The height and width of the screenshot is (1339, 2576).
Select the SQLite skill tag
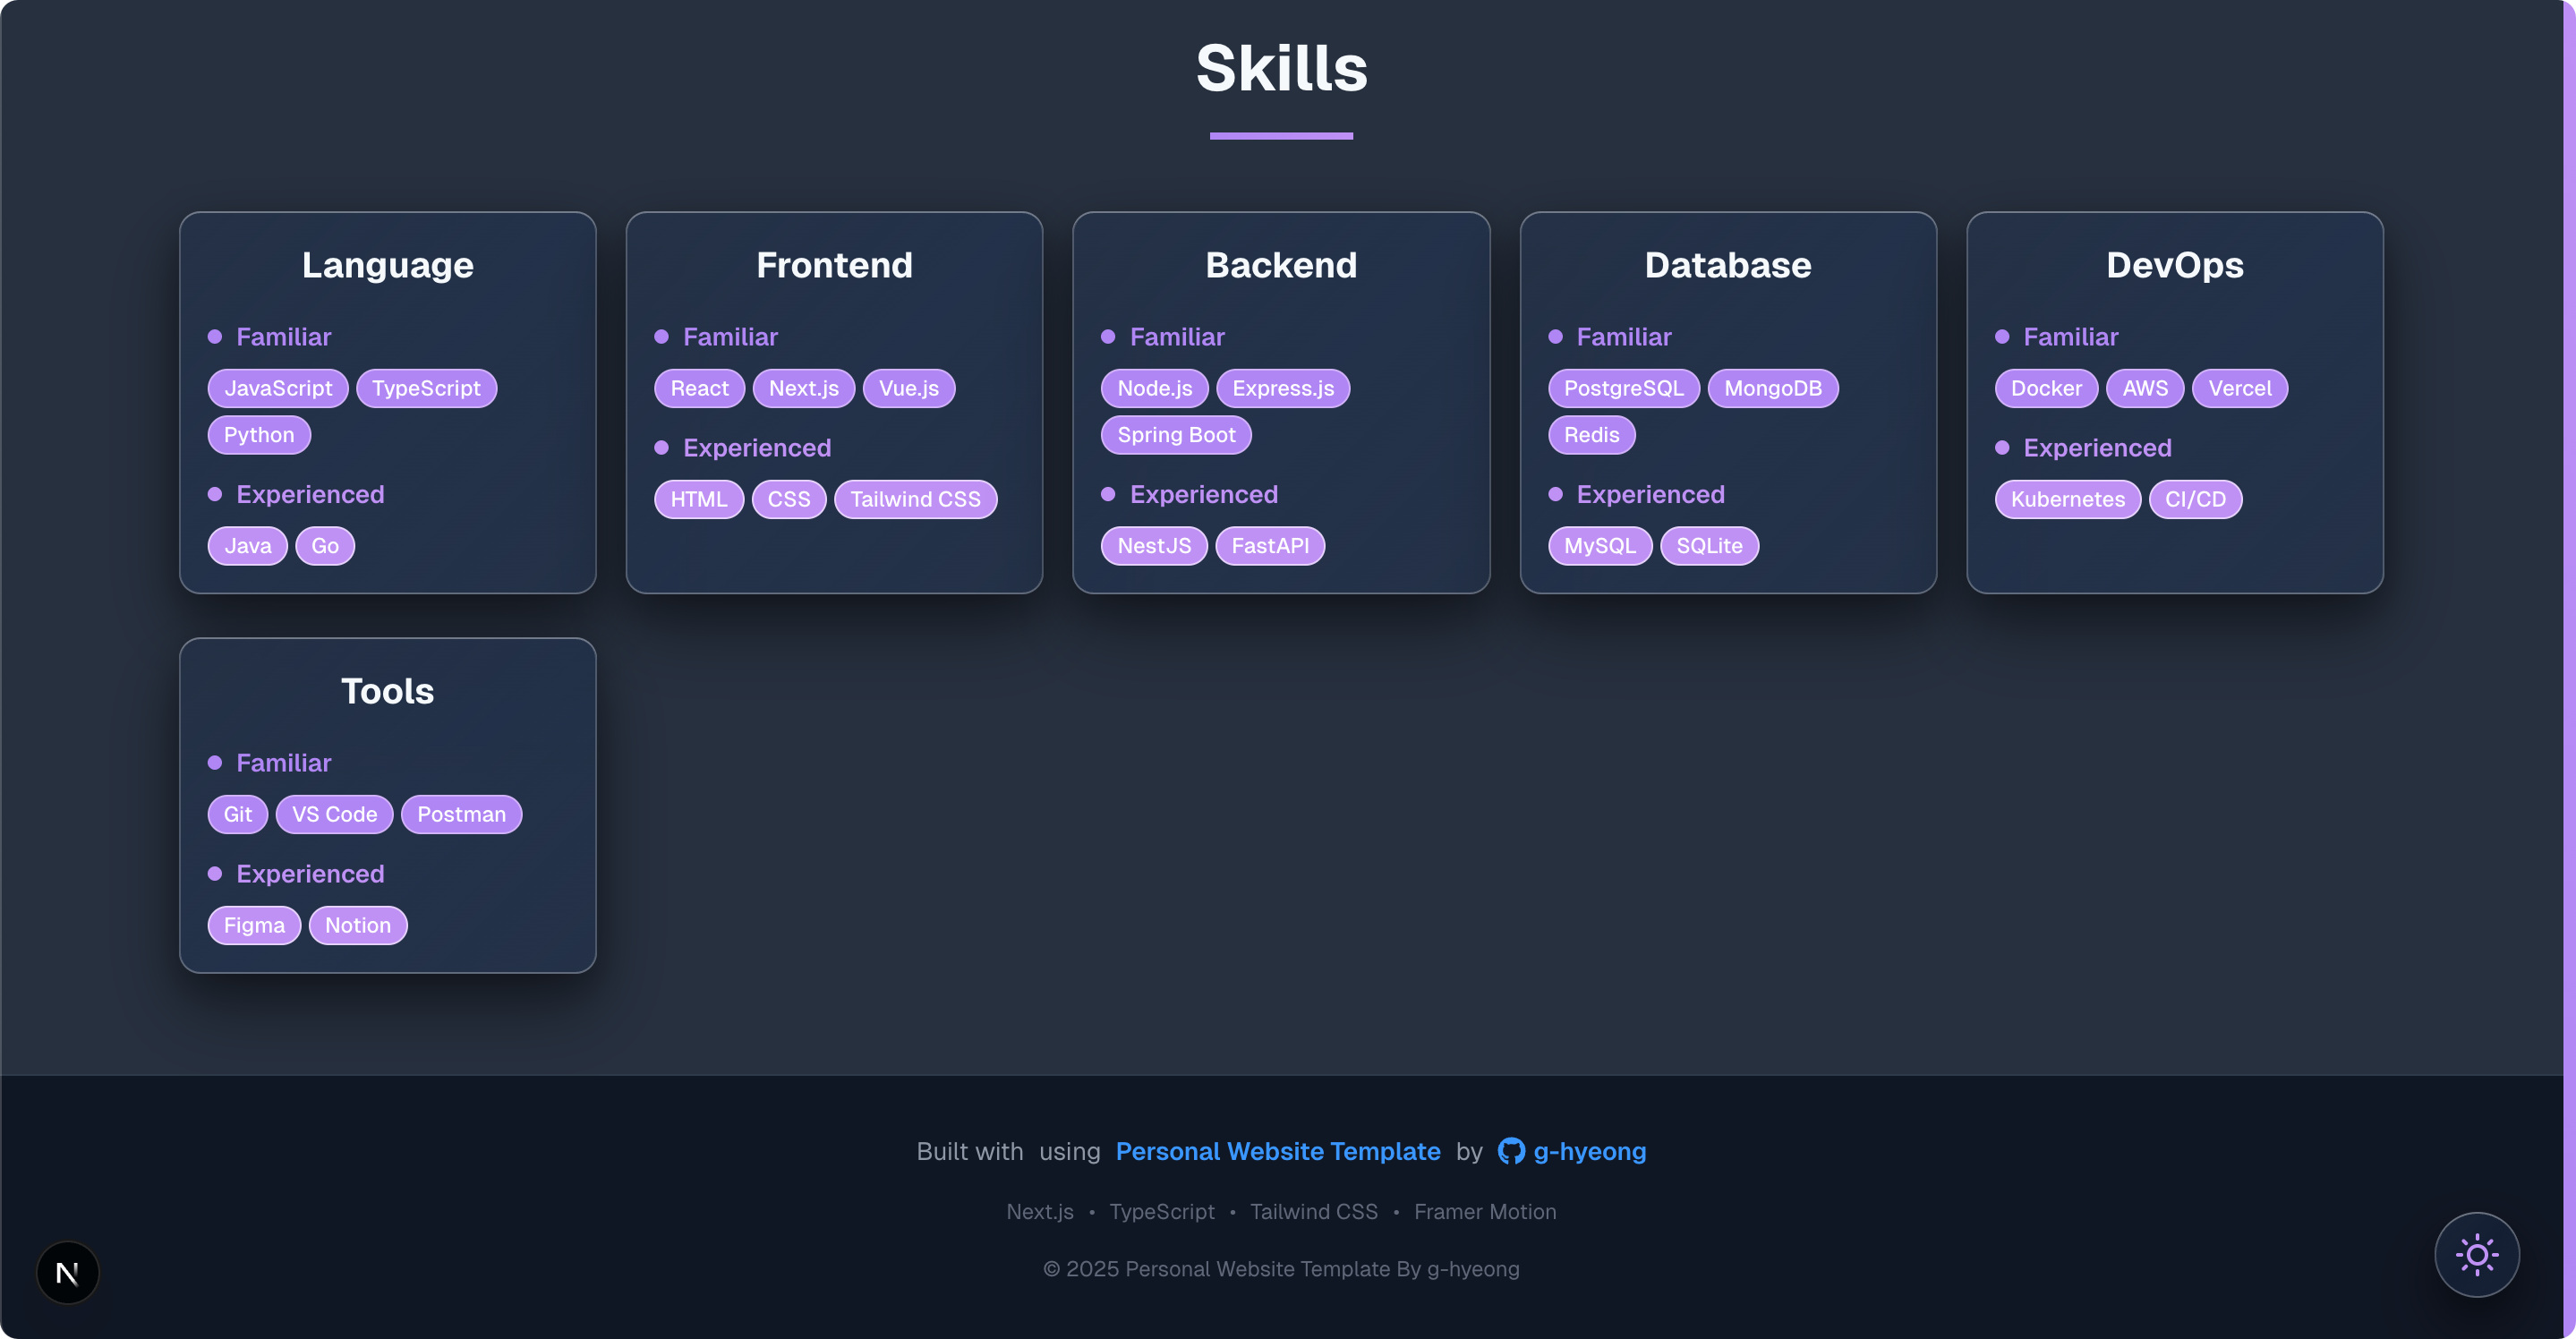point(1709,546)
